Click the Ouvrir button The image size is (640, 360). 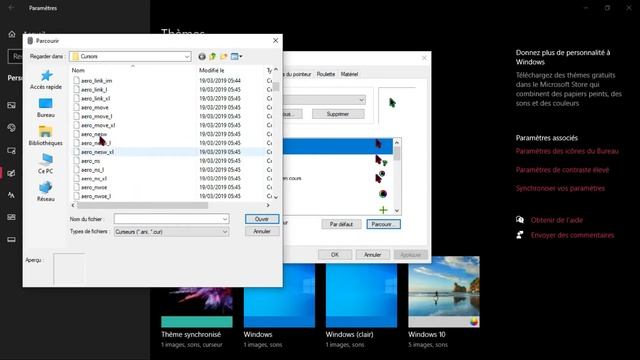[x=262, y=219]
